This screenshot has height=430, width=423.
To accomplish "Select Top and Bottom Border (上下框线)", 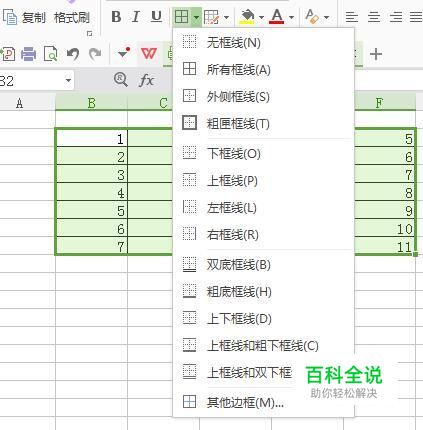I will tap(263, 319).
